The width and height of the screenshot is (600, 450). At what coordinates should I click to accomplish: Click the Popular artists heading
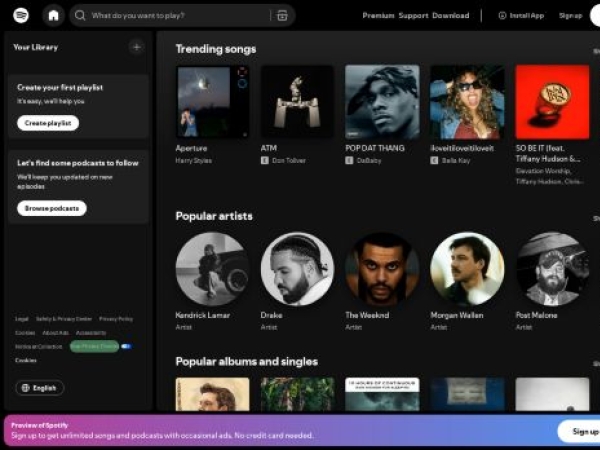point(214,216)
